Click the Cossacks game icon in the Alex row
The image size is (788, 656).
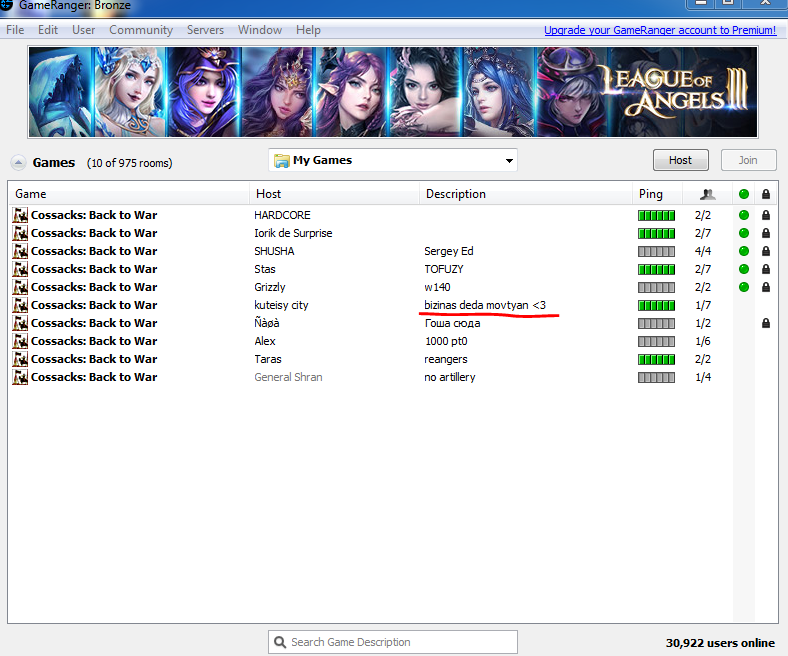(x=20, y=341)
